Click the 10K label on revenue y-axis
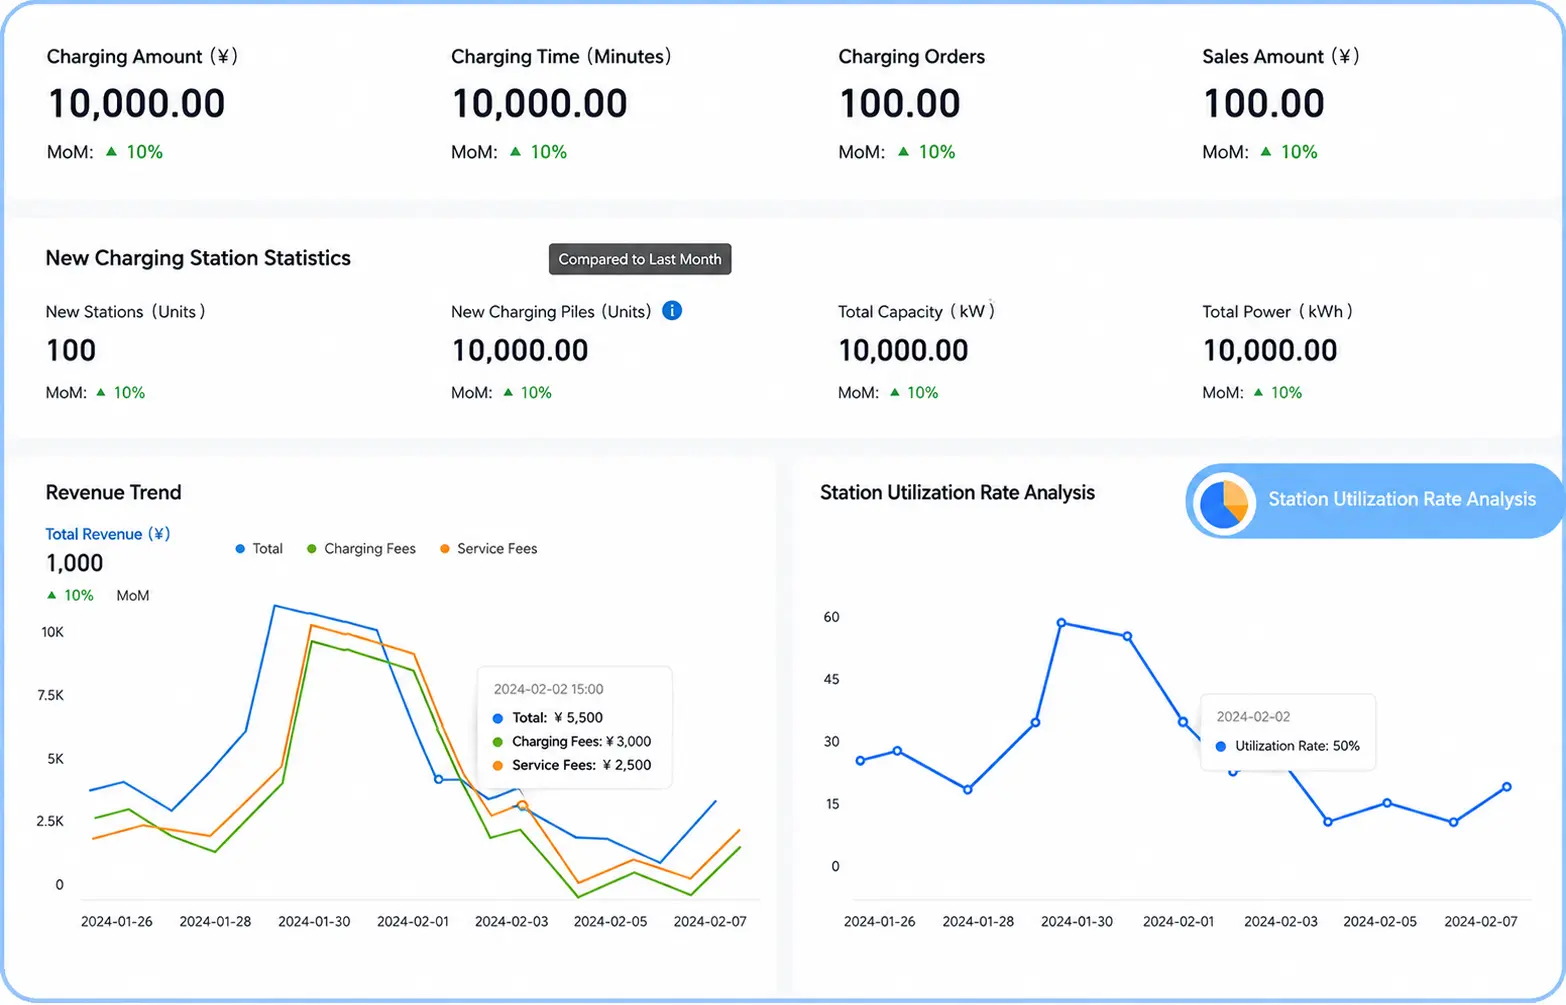The width and height of the screenshot is (1566, 1005). pyautogui.click(x=53, y=632)
